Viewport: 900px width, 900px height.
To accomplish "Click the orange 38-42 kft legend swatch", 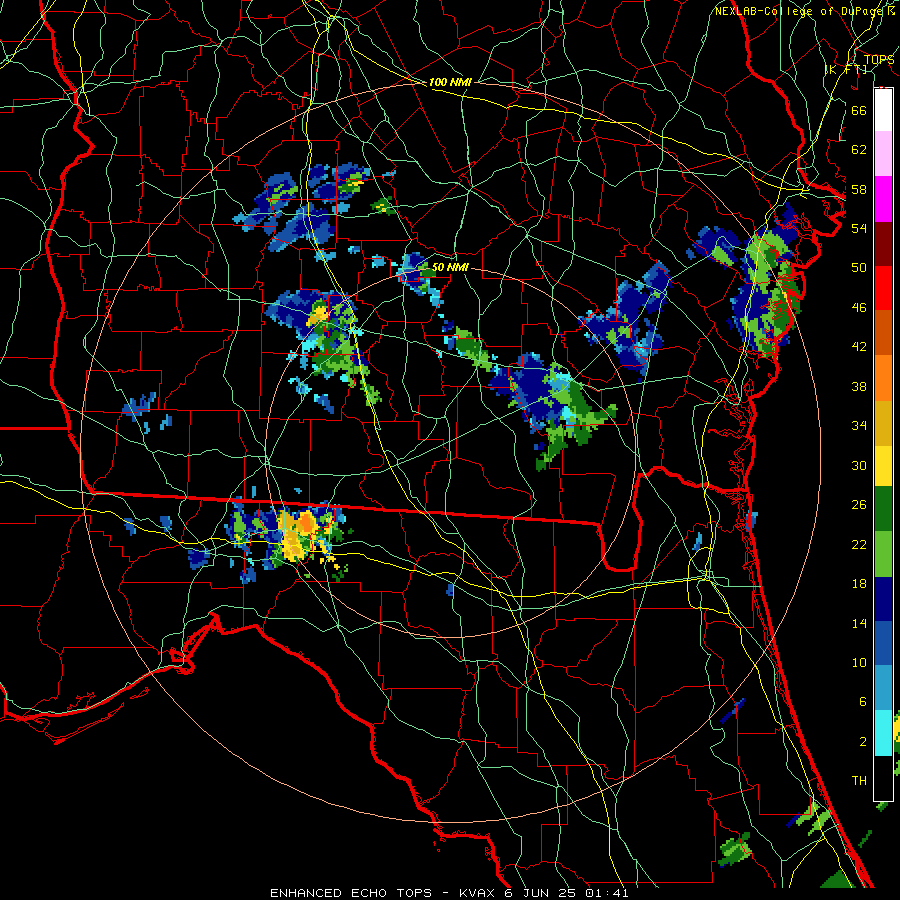I will [883, 378].
